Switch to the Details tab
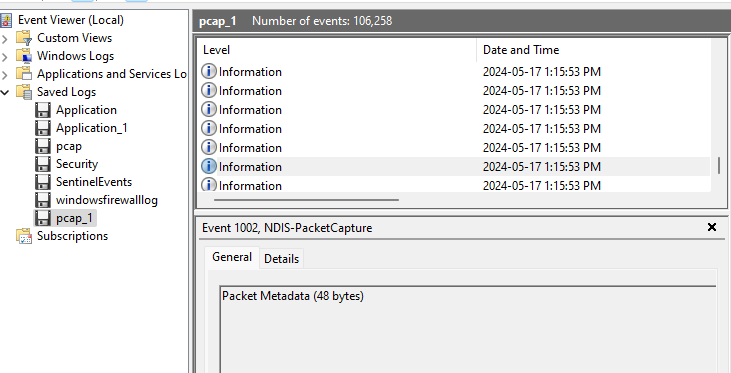The height and width of the screenshot is (373, 731). [282, 259]
